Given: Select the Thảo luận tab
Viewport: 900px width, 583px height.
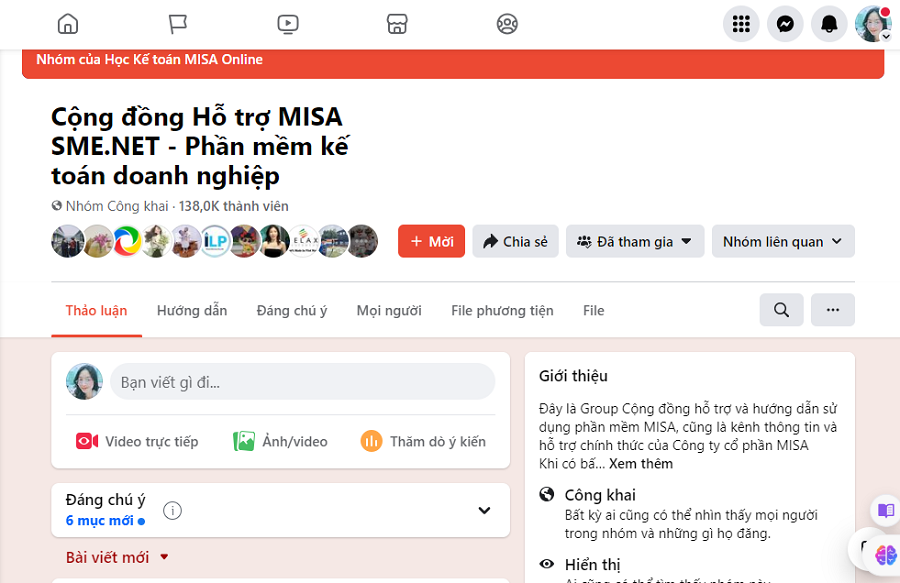Looking at the screenshot, I should tap(96, 310).
